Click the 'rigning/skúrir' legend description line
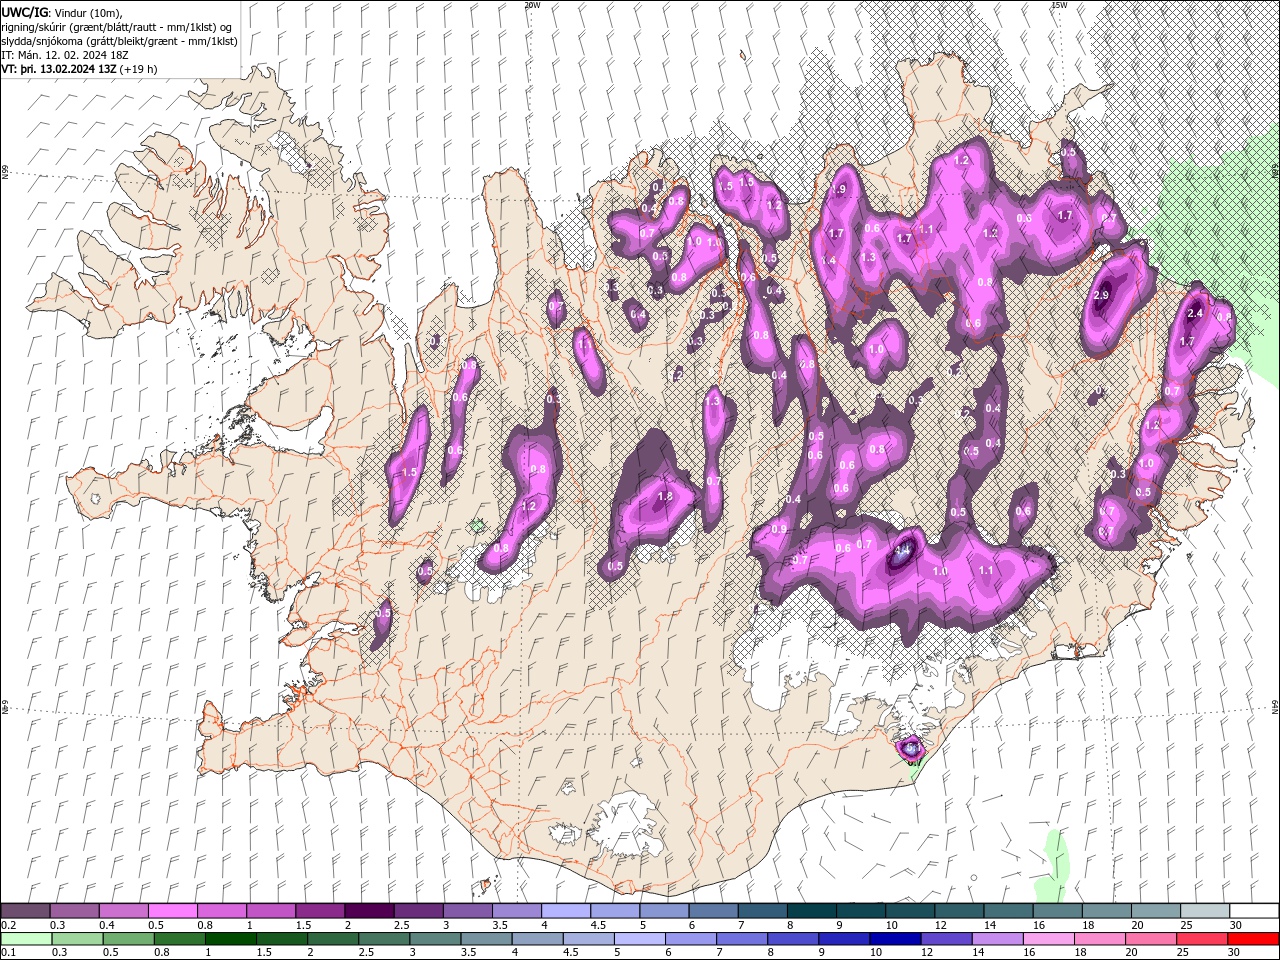This screenshot has width=1280, height=960. (x=117, y=27)
